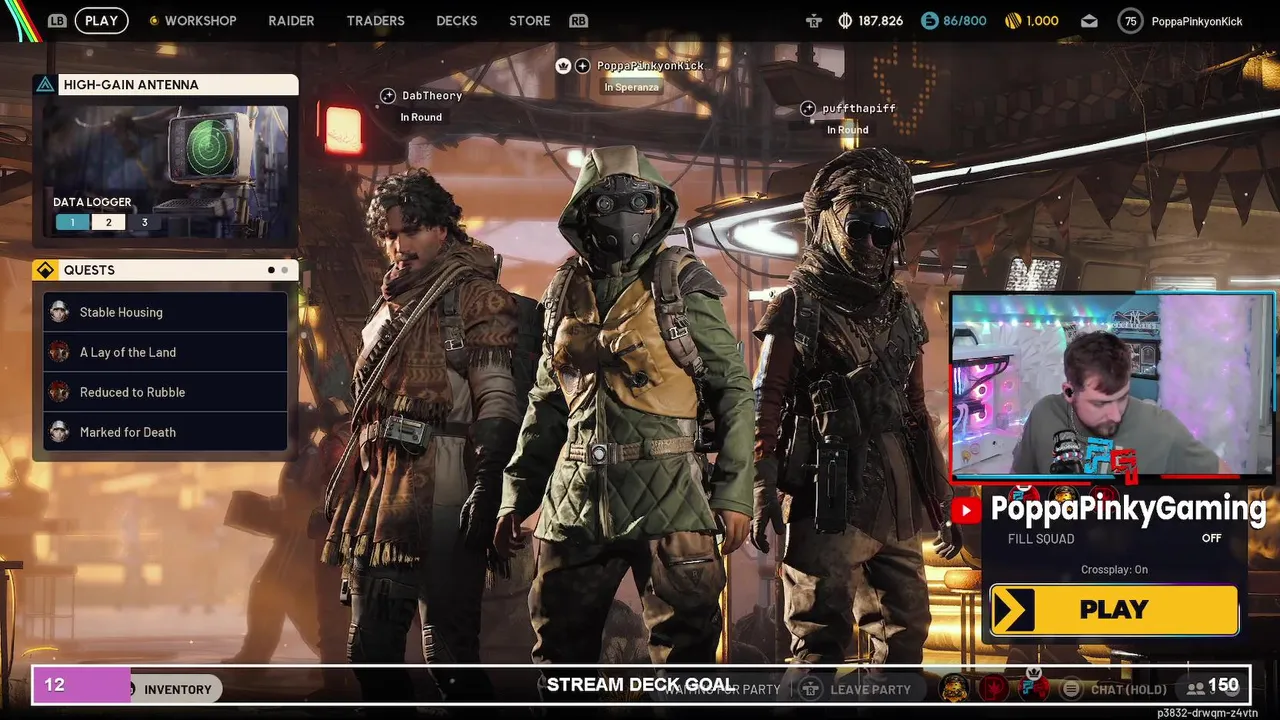Click the friends count icon showing 150
1280x720 pixels.
(x=1195, y=688)
